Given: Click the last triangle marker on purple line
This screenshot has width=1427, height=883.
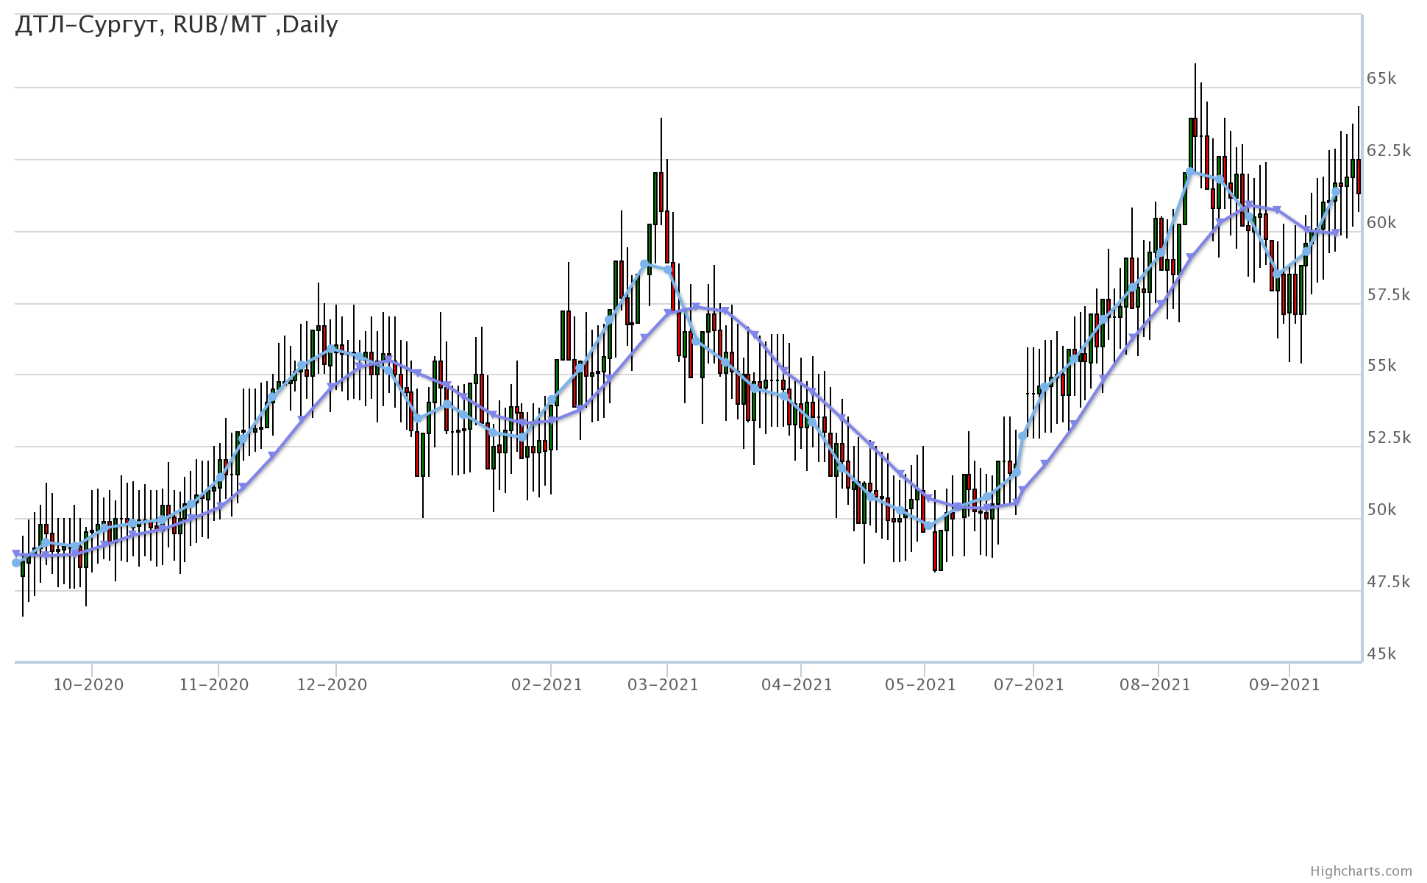Looking at the screenshot, I should tap(1337, 233).
